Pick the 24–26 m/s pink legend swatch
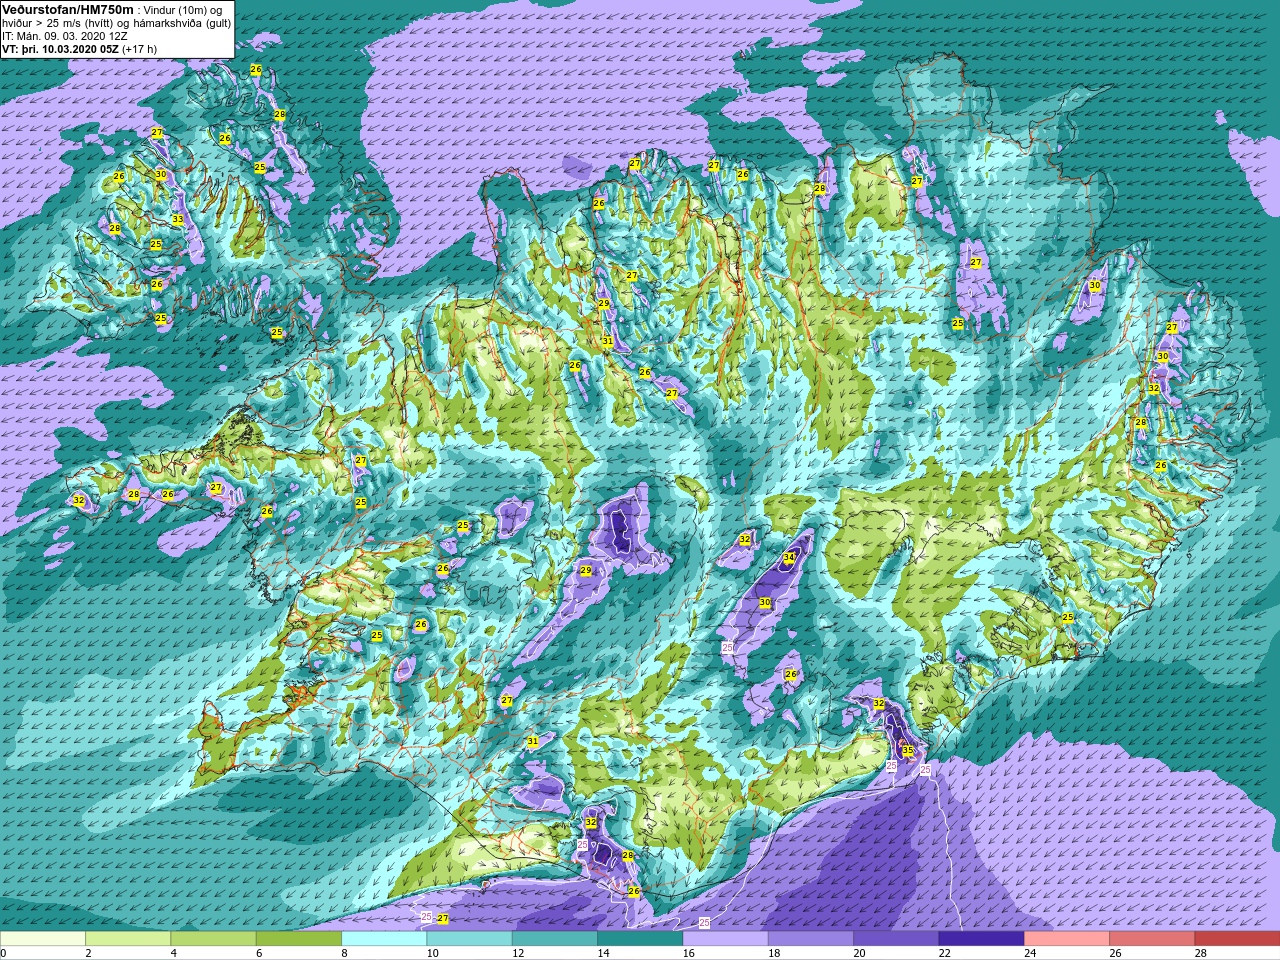1280x960 pixels. tap(1067, 939)
